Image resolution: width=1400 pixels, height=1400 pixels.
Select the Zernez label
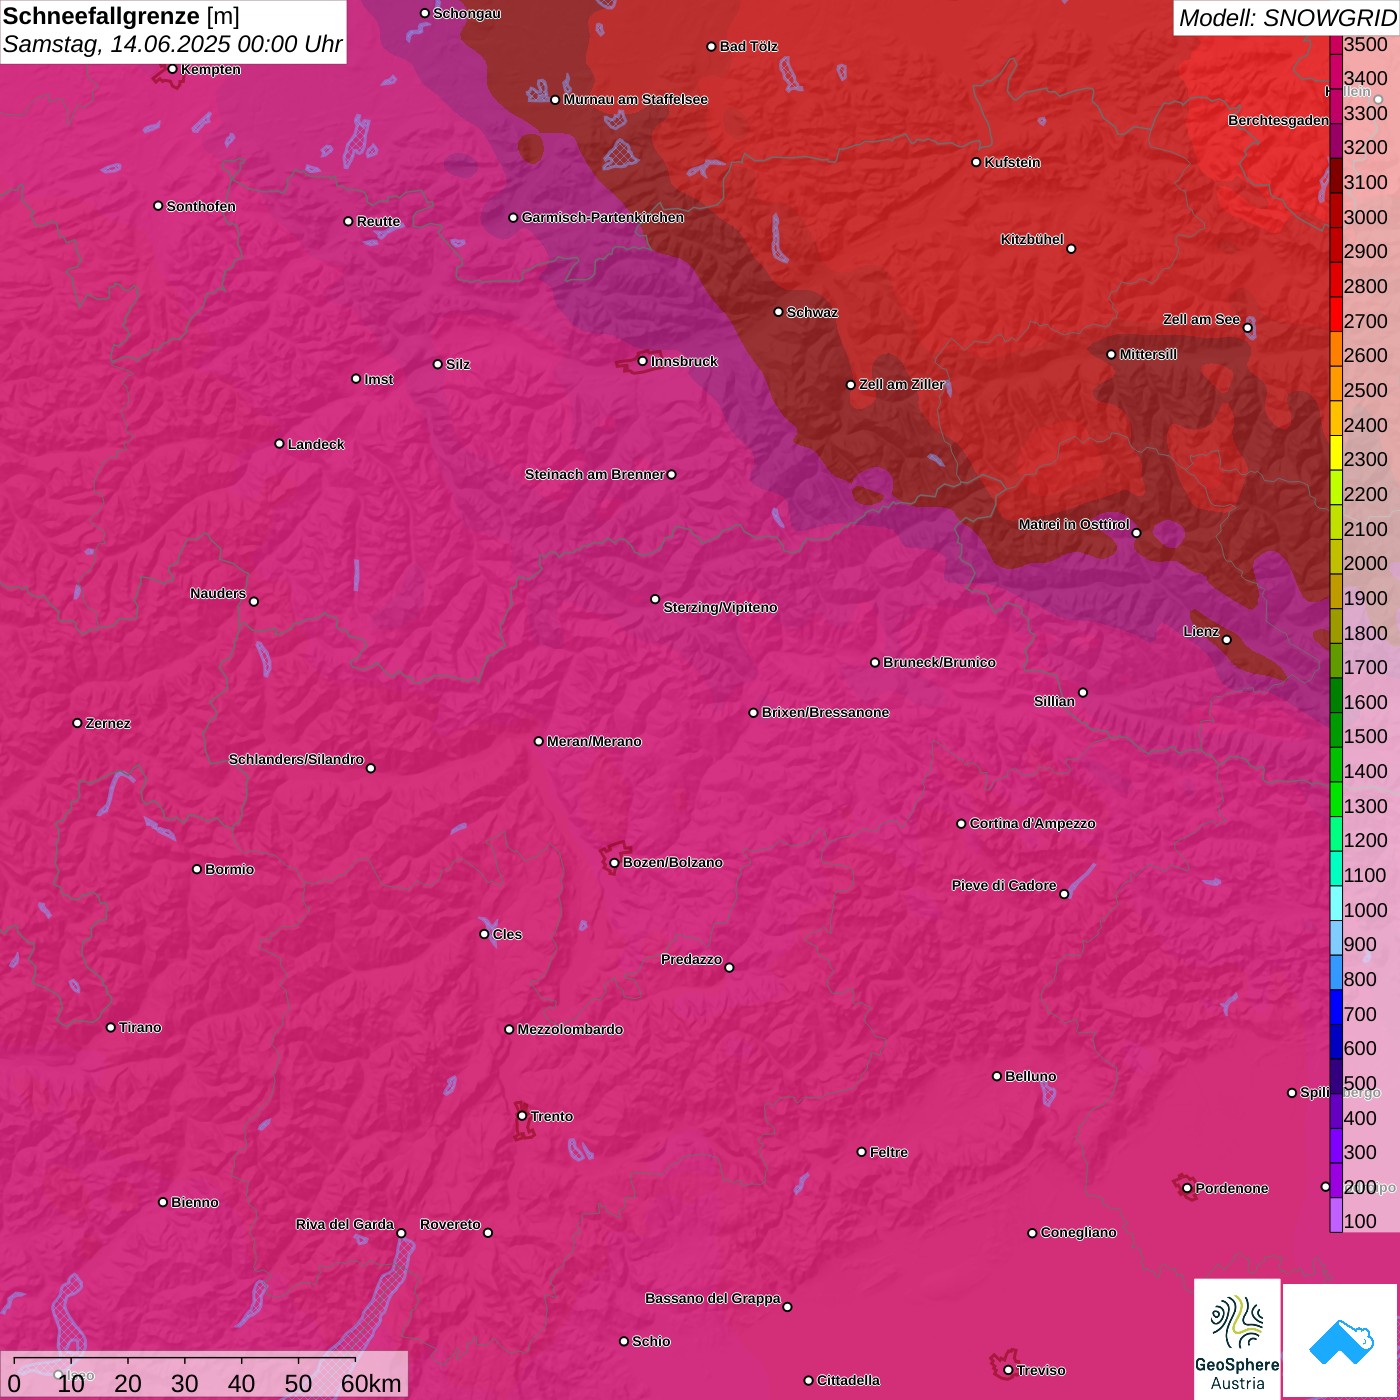click(x=108, y=723)
